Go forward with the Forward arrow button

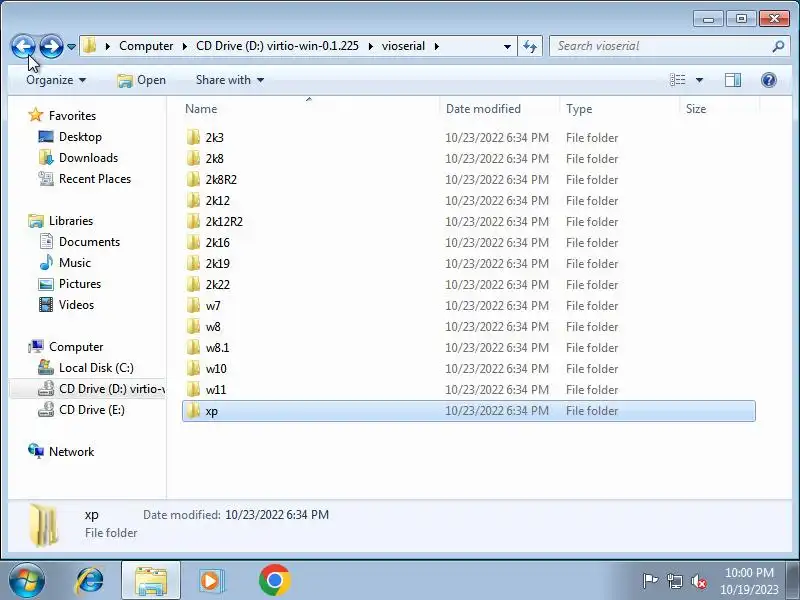[x=51, y=46]
